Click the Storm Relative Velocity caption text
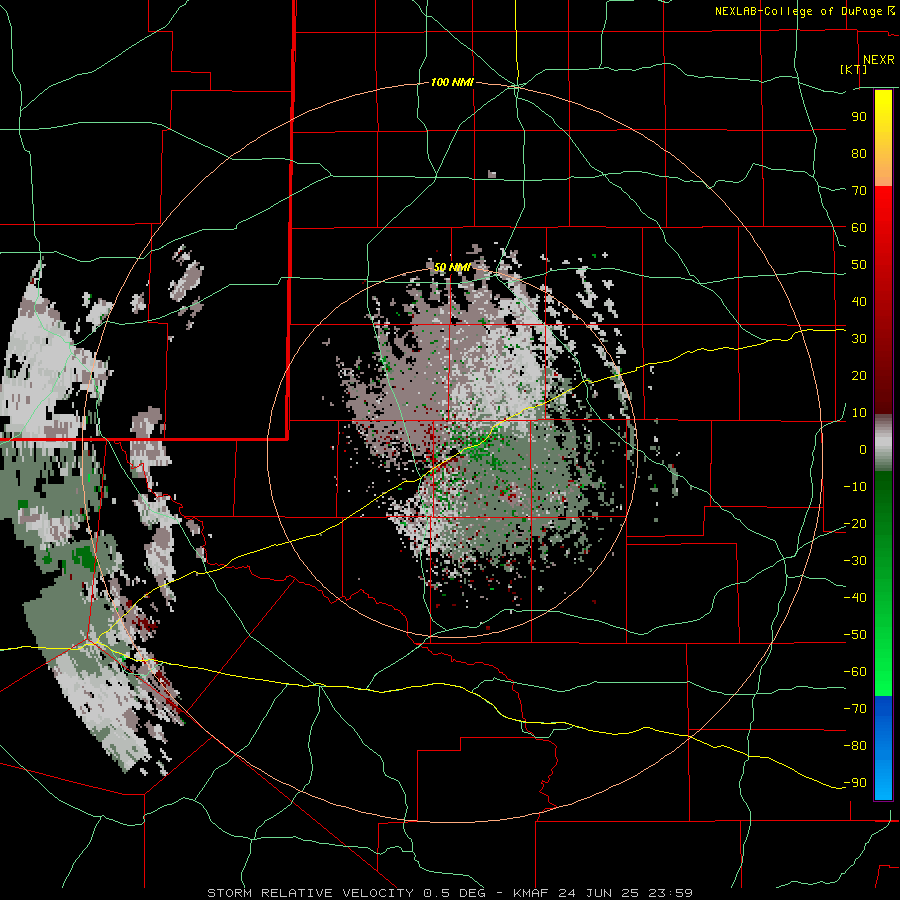 point(449,893)
